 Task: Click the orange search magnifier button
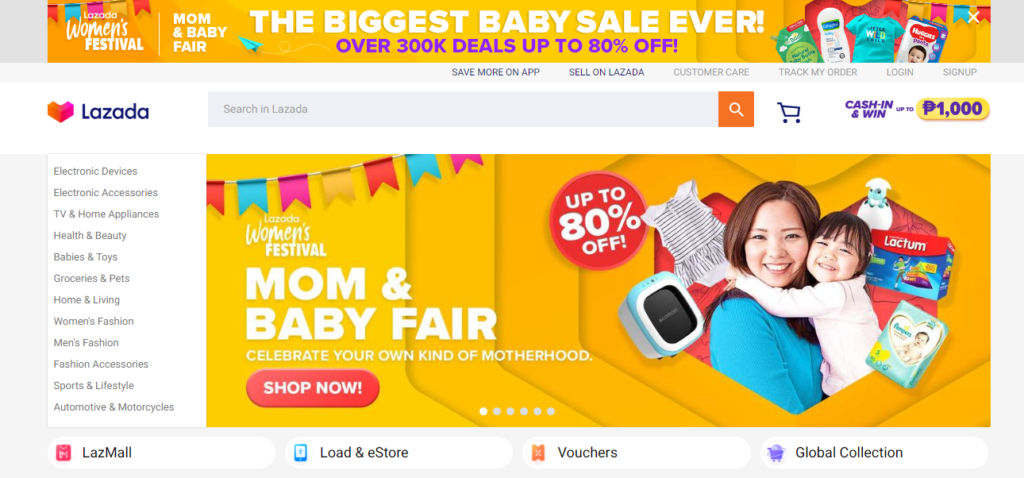[x=736, y=109]
